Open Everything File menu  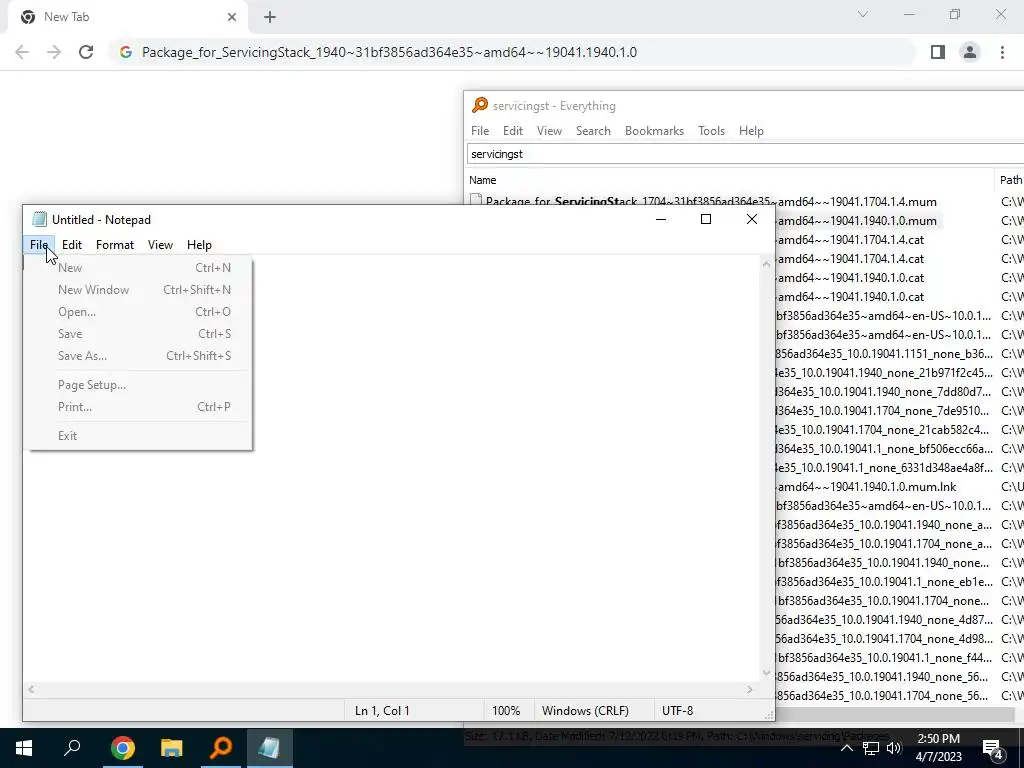[480, 131]
